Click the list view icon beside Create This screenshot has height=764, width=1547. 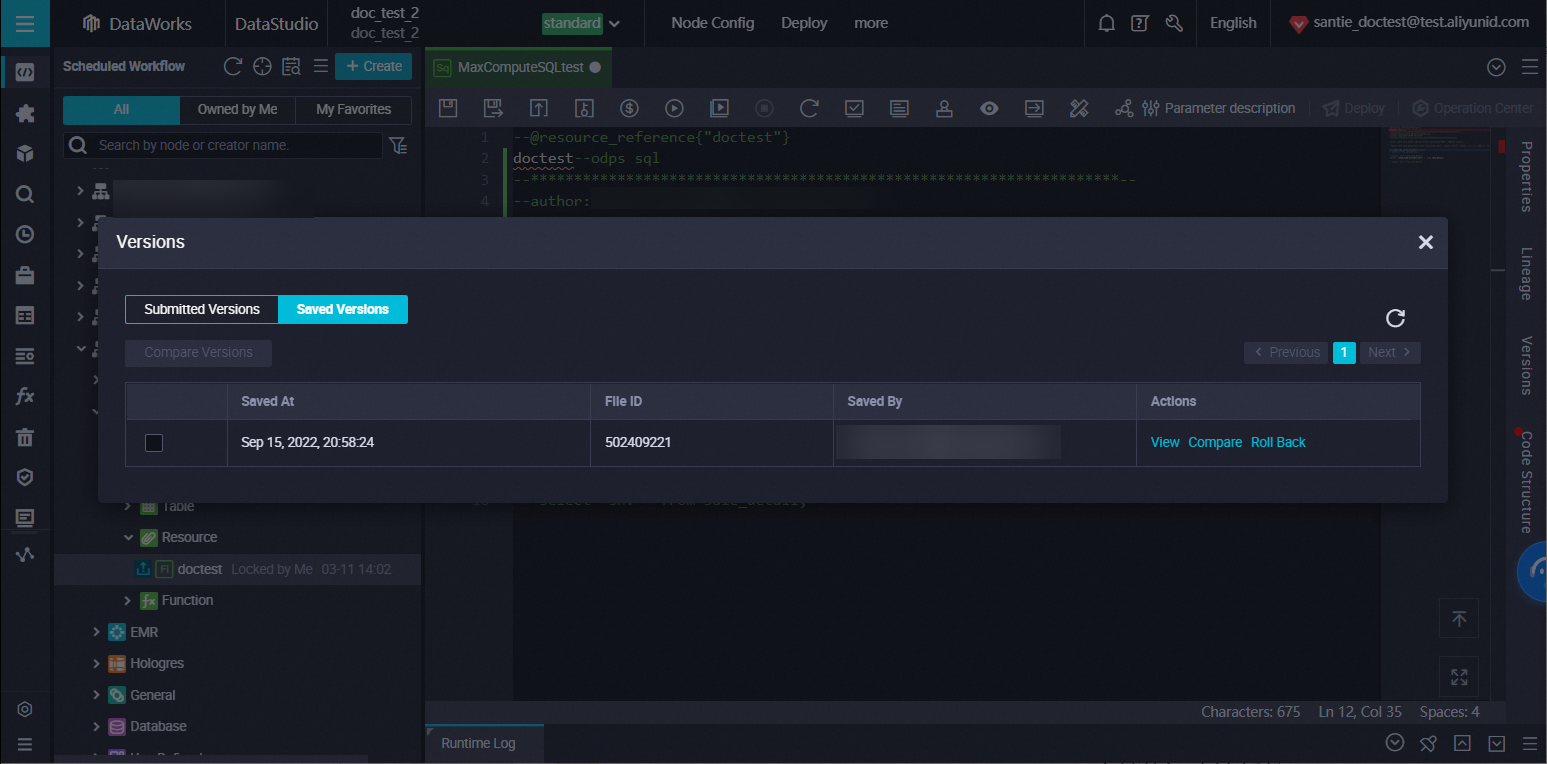pyautogui.click(x=321, y=66)
